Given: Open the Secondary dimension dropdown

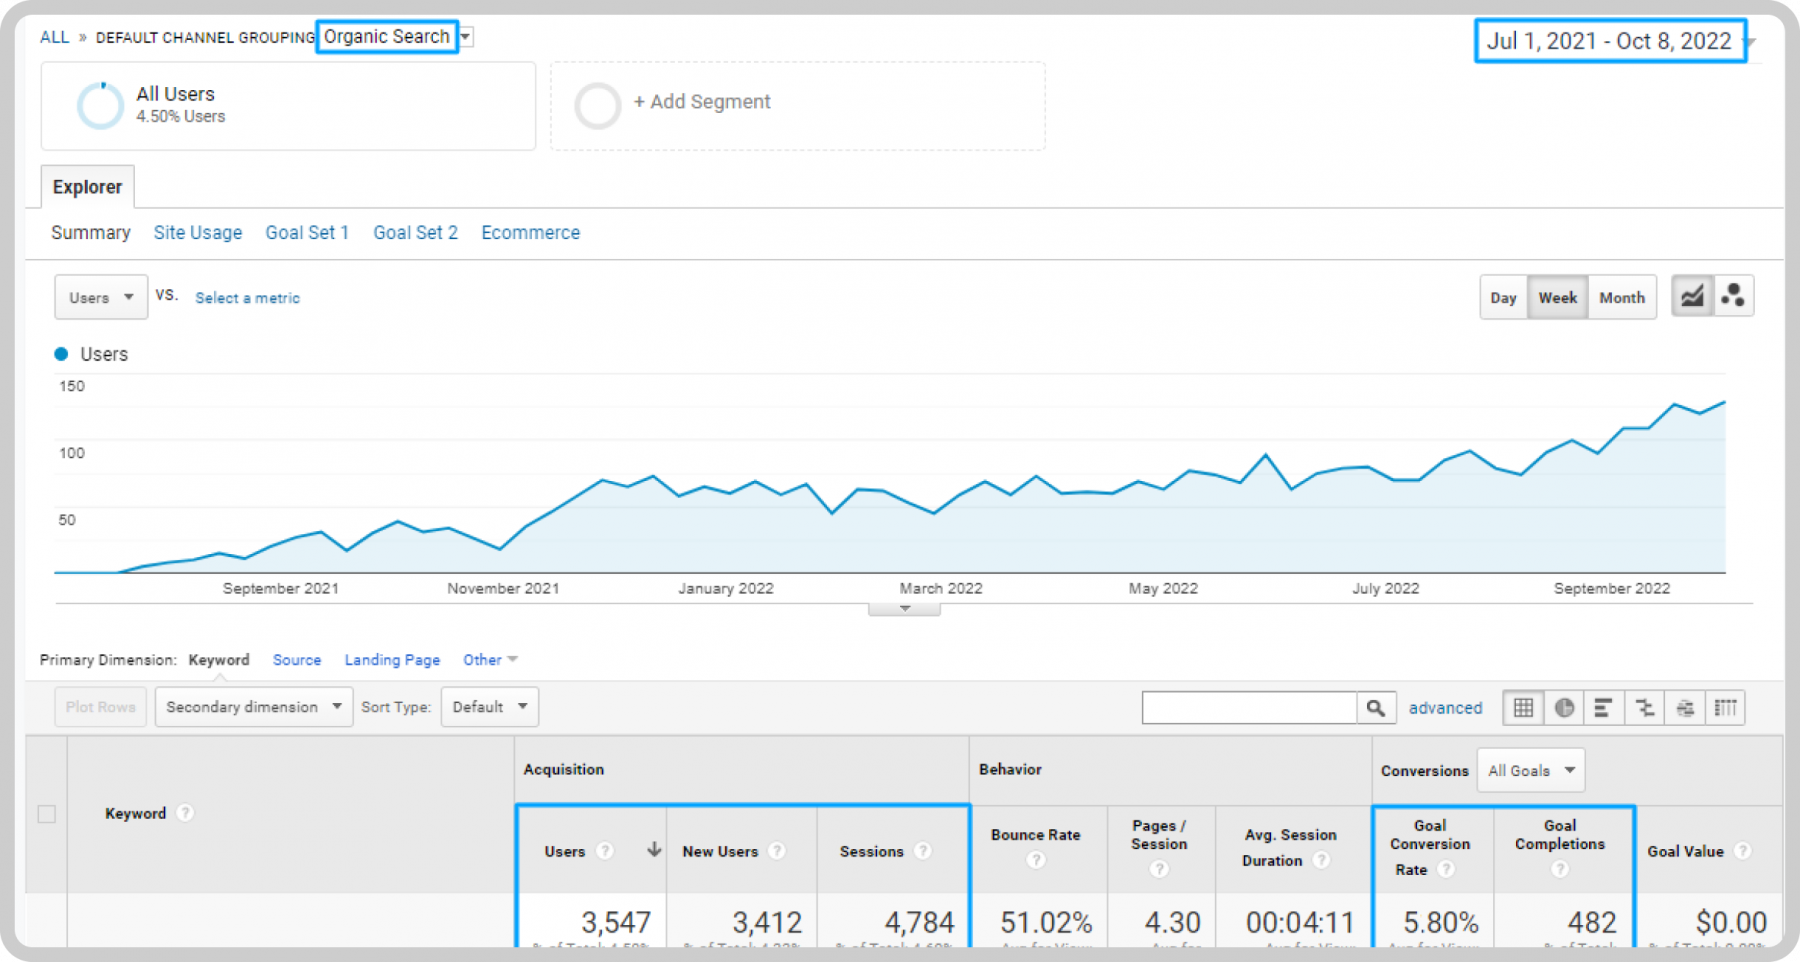Looking at the screenshot, I should pos(254,707).
